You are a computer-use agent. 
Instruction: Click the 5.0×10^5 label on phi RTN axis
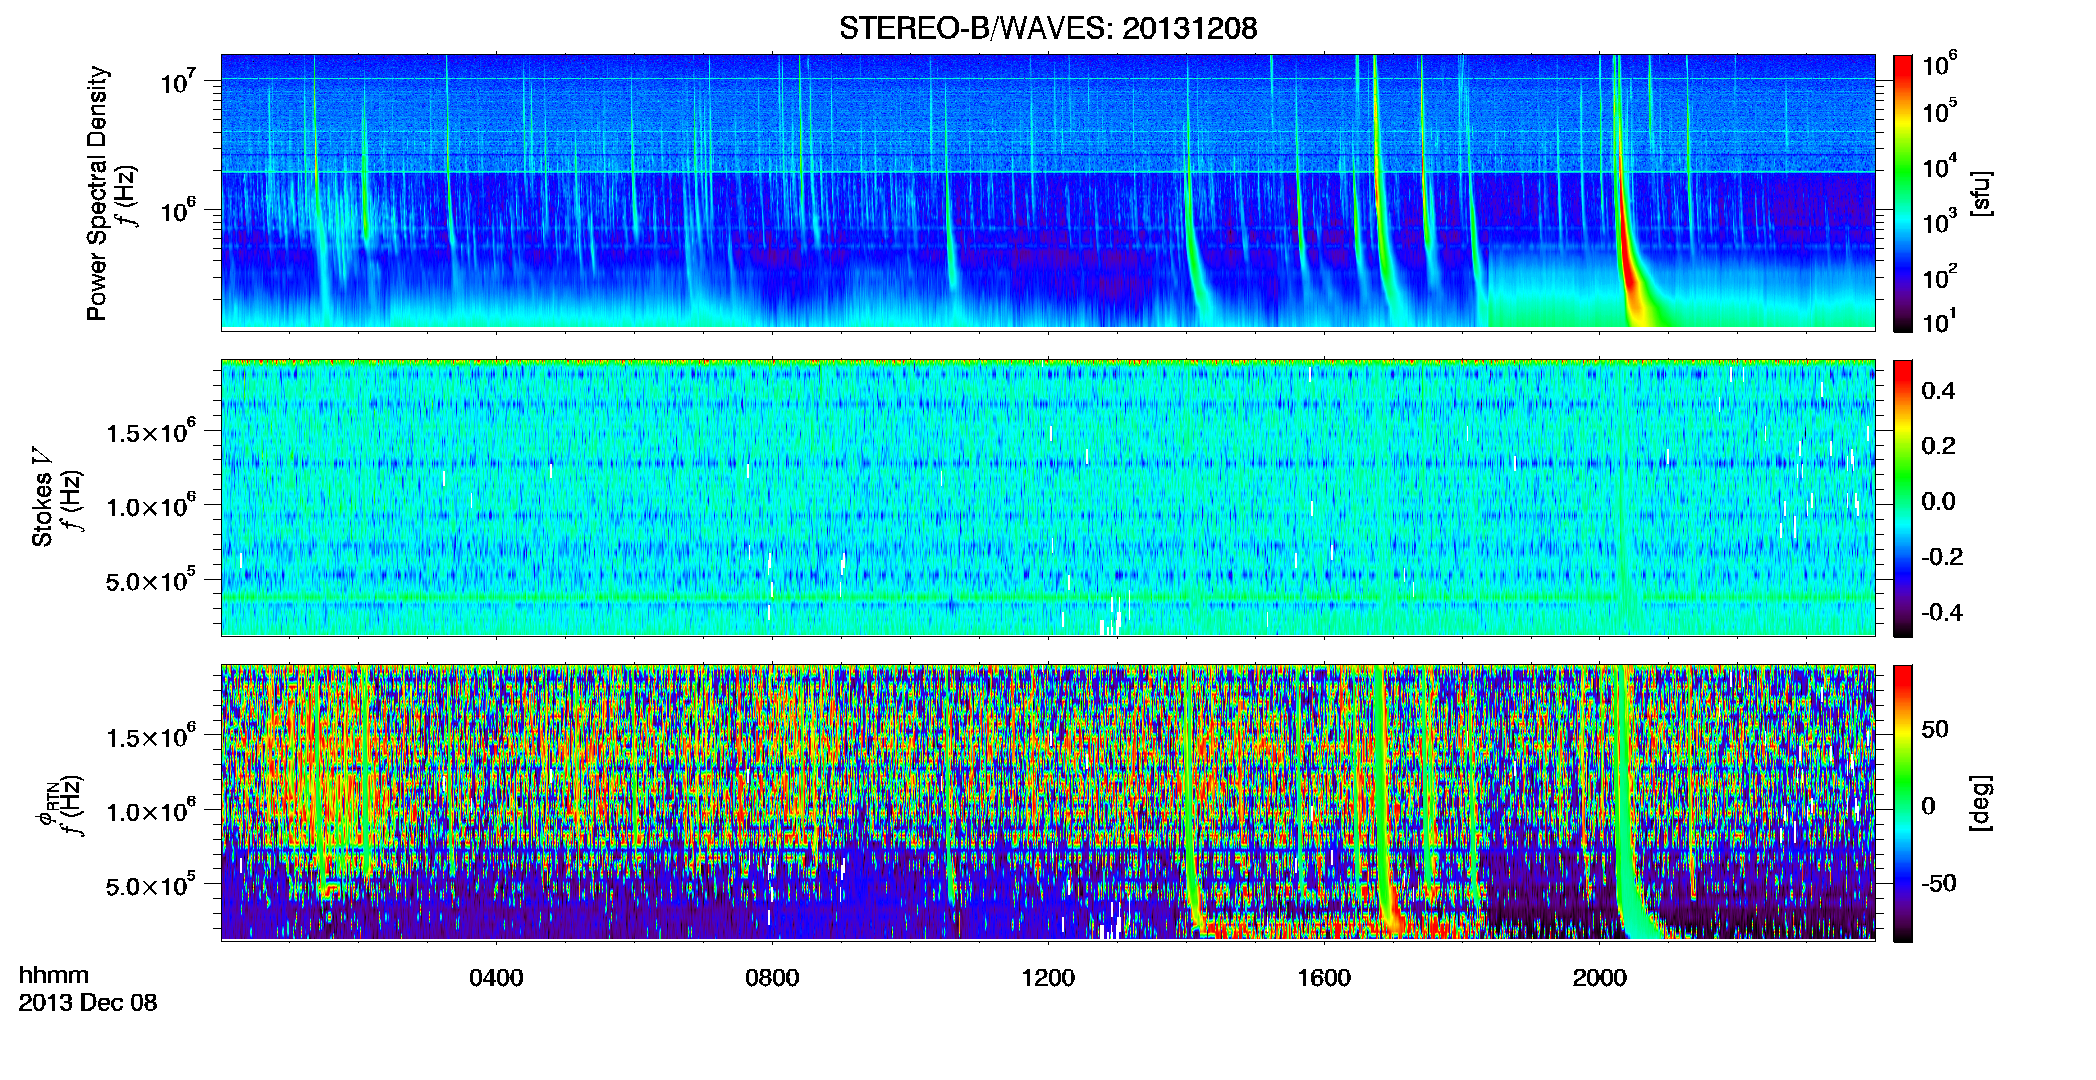(151, 885)
